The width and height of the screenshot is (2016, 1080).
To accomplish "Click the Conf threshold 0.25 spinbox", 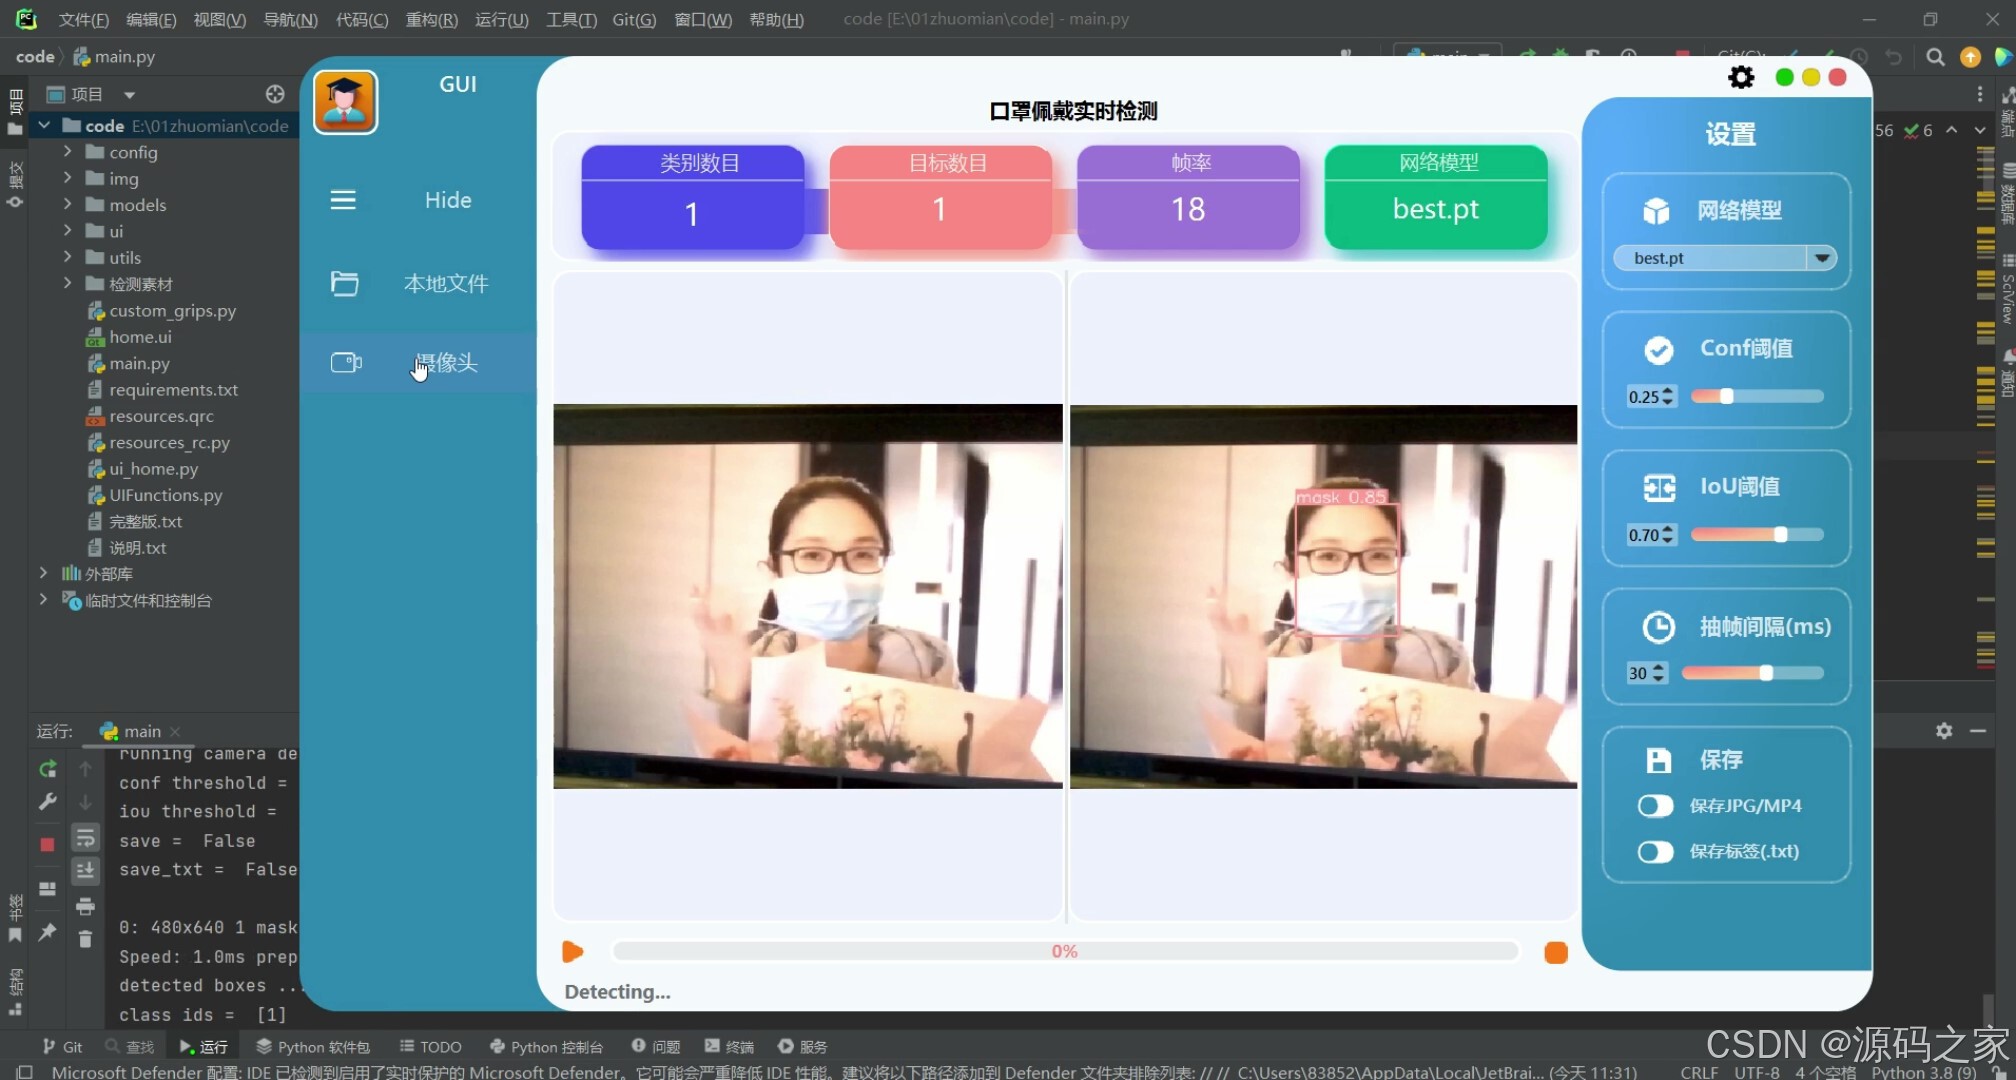I will coord(1645,397).
